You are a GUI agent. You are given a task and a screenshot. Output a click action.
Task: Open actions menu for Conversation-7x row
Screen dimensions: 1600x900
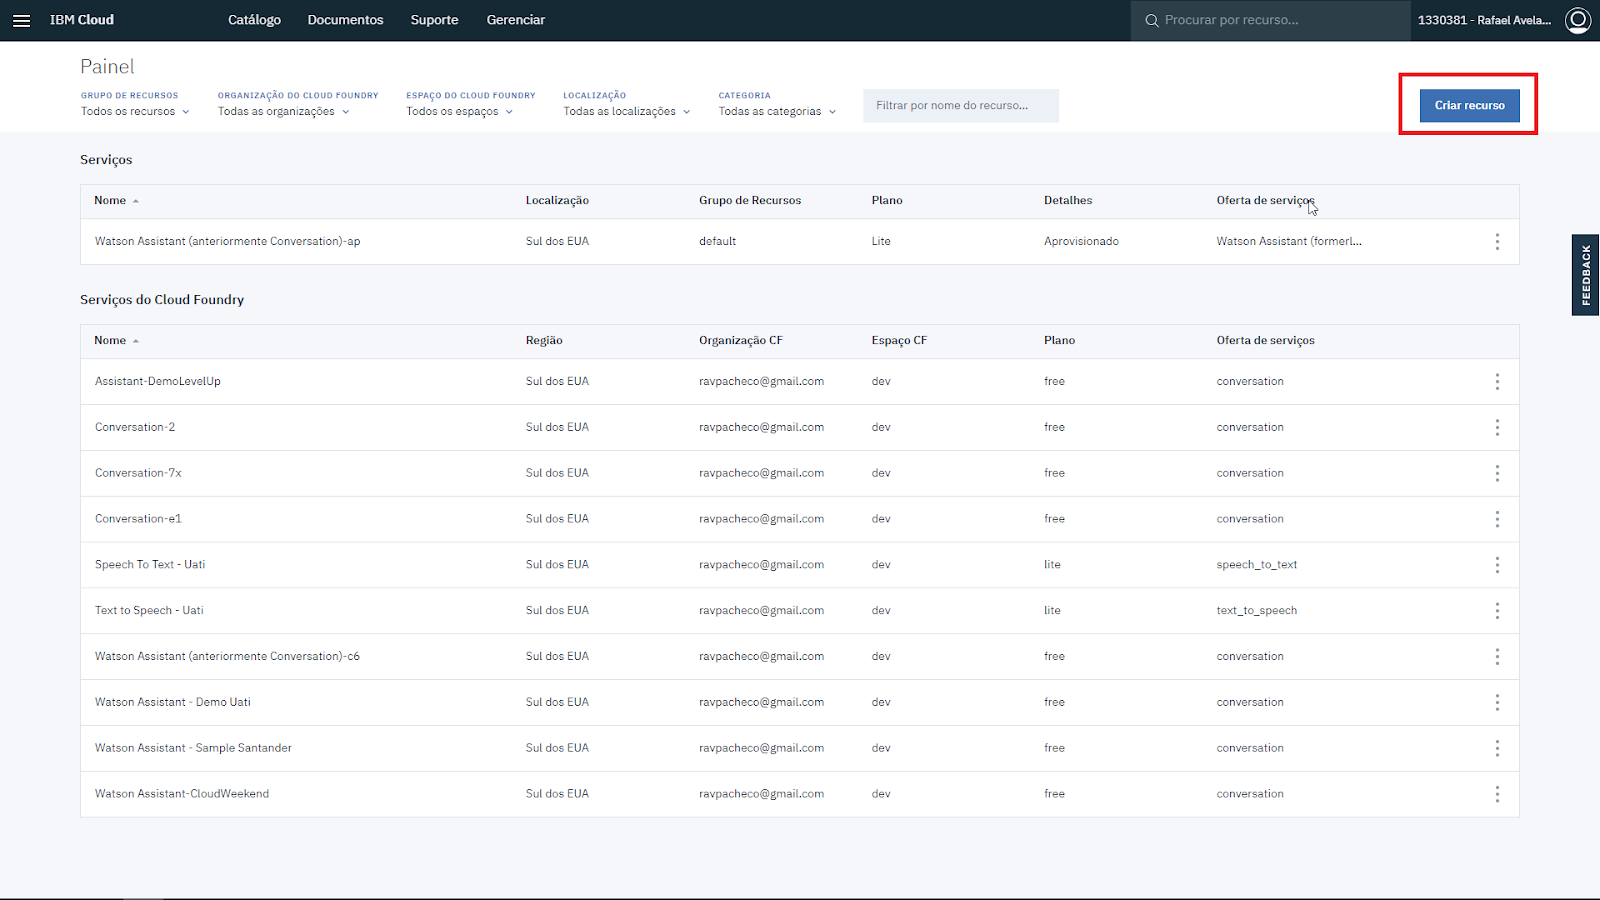tap(1497, 474)
